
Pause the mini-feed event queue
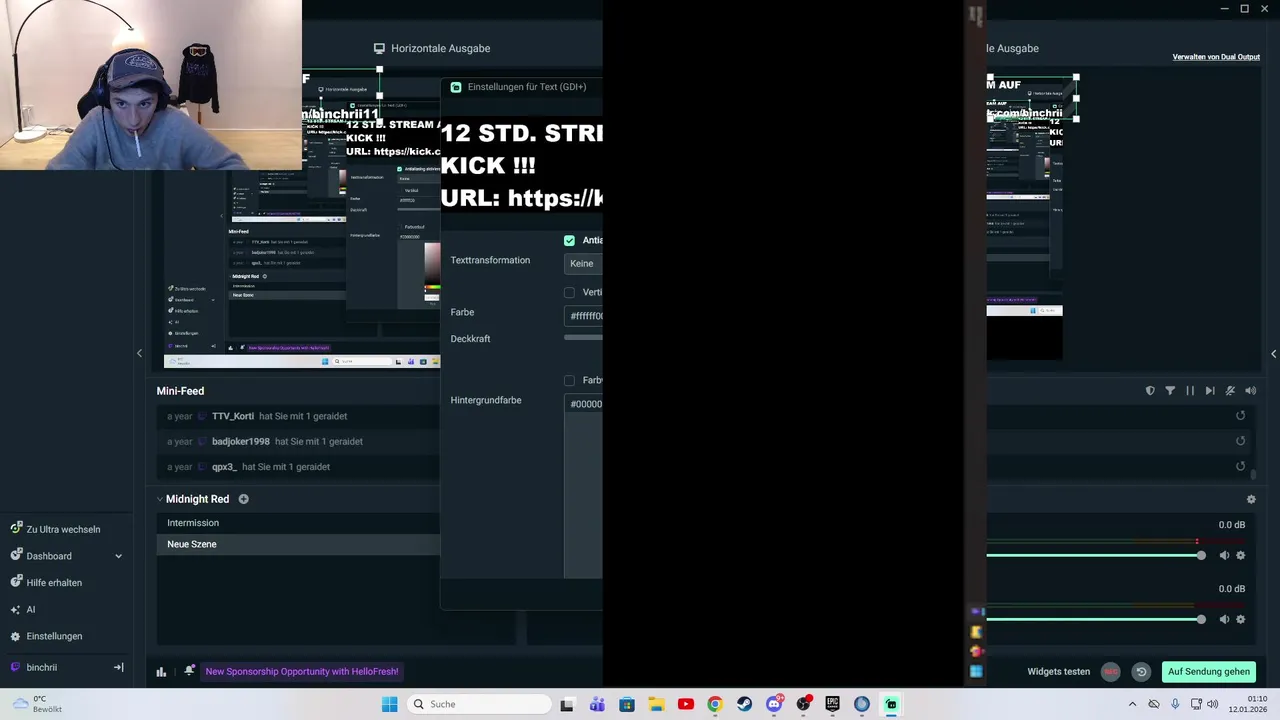(1190, 391)
